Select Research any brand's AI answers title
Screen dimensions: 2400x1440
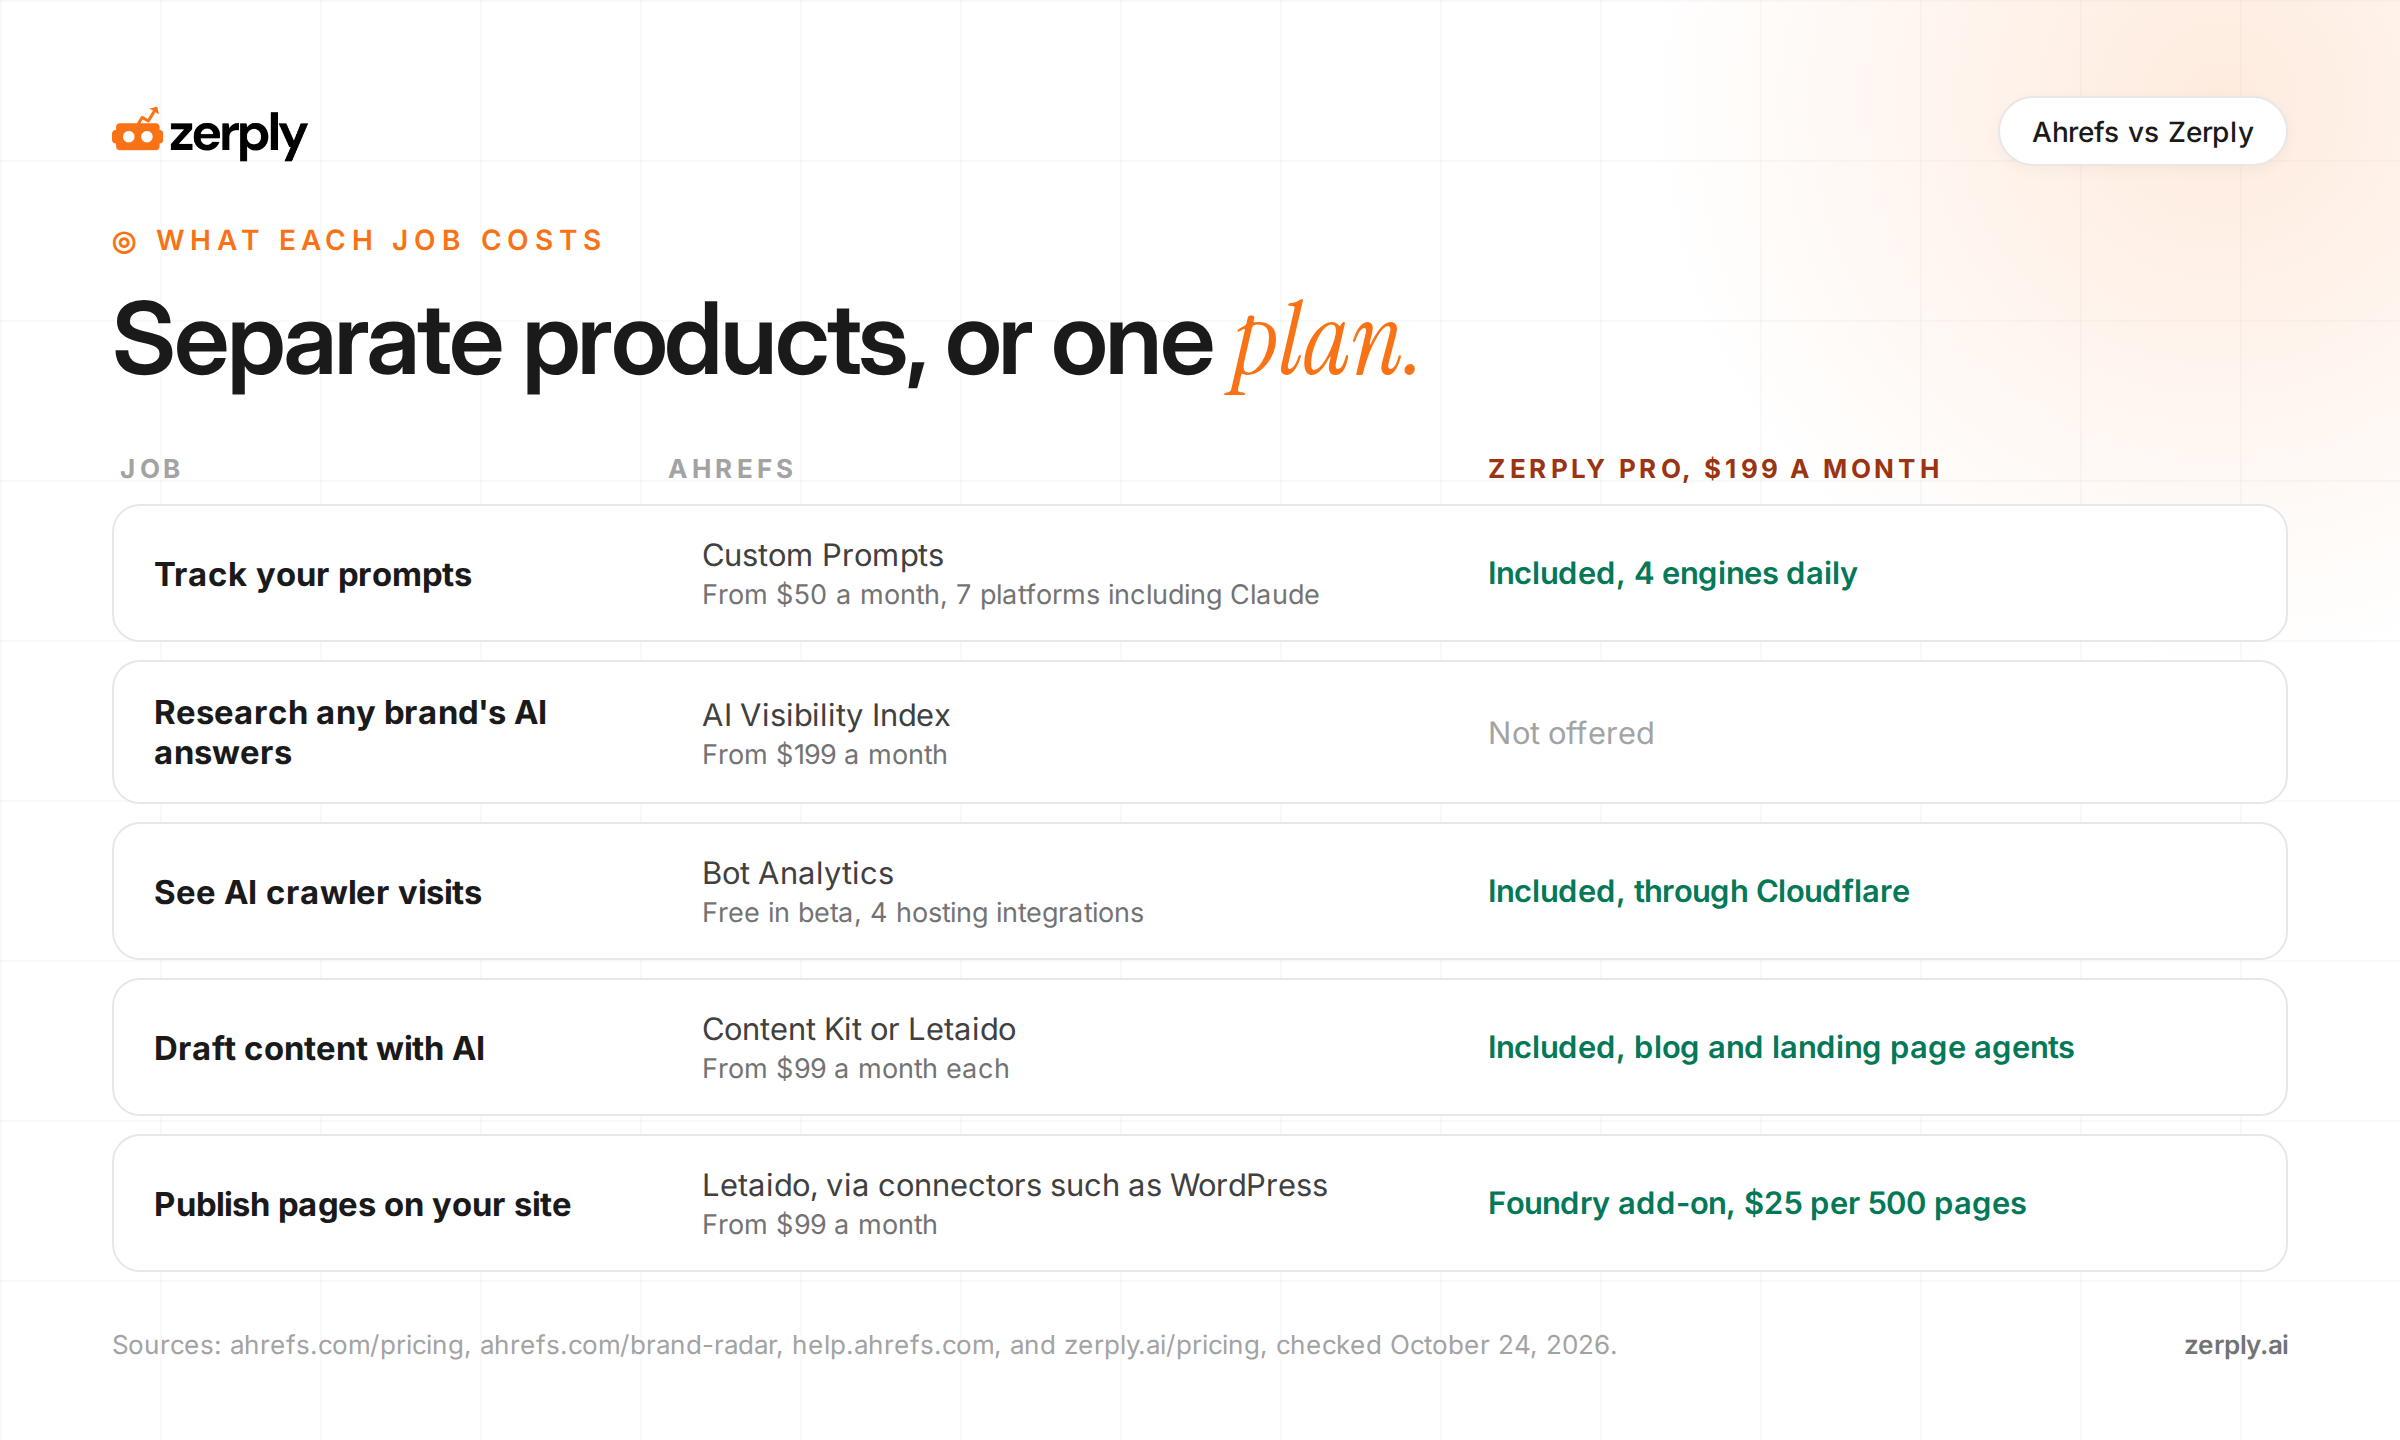pyautogui.click(x=350, y=733)
